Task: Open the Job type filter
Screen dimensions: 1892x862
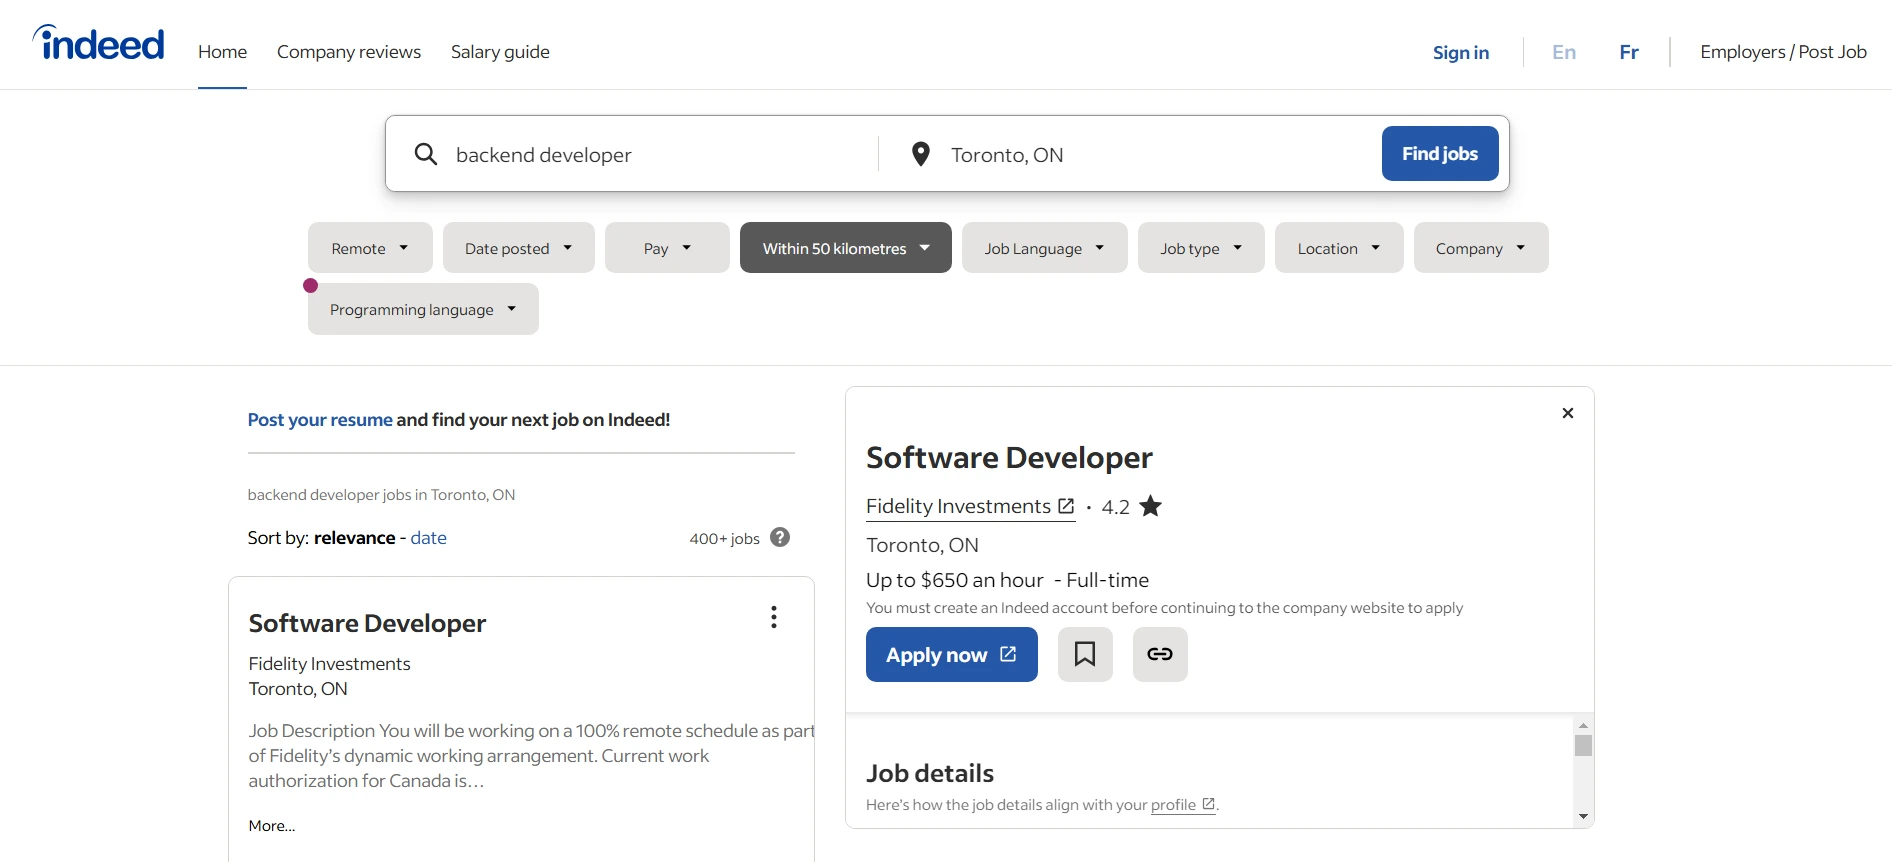Action: tap(1201, 248)
